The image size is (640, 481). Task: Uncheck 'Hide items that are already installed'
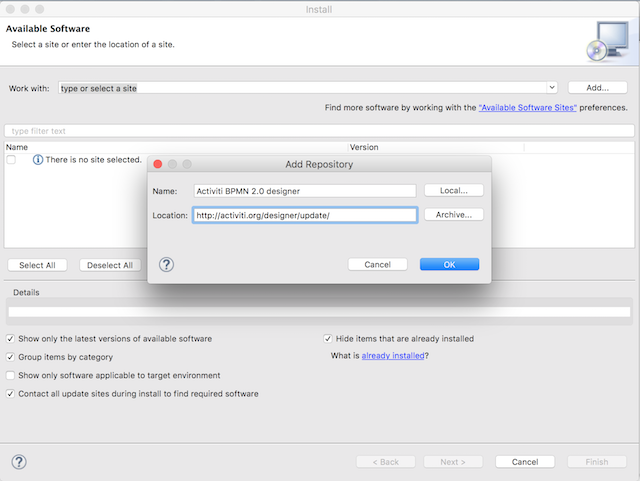click(x=327, y=339)
